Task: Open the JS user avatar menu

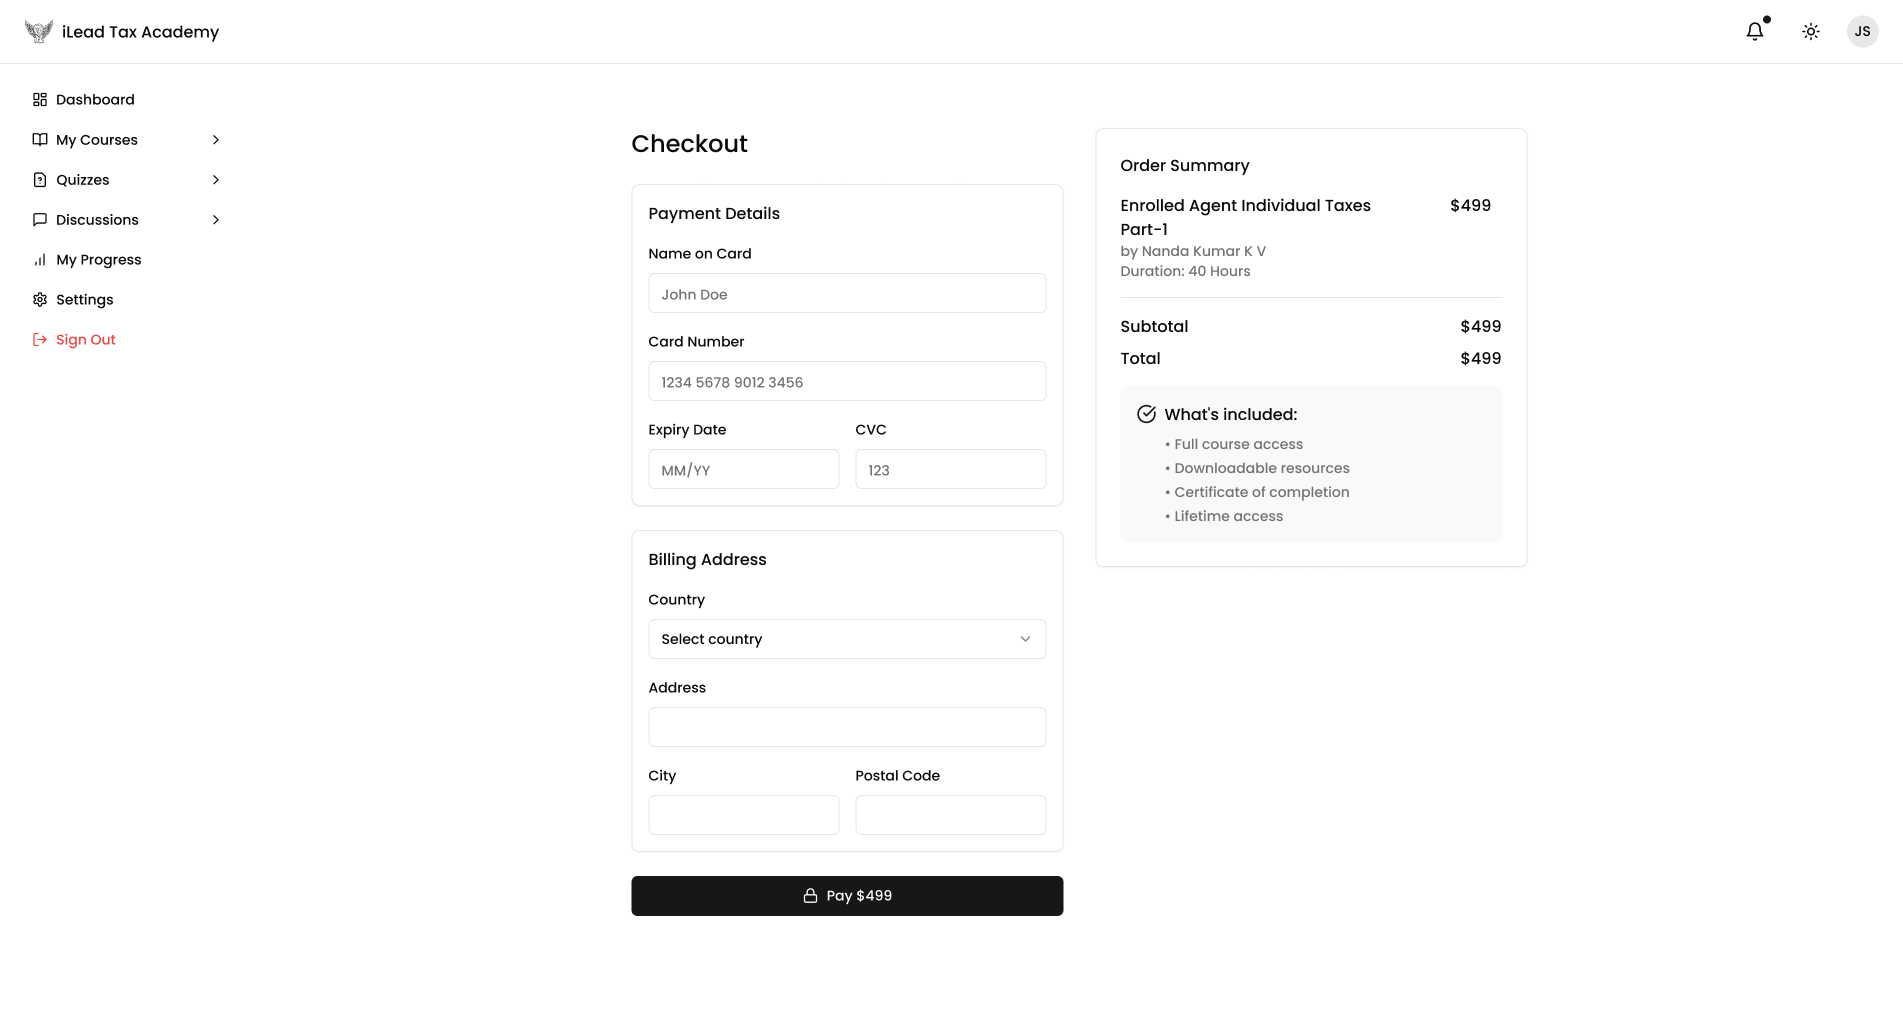Action: pos(1862,32)
